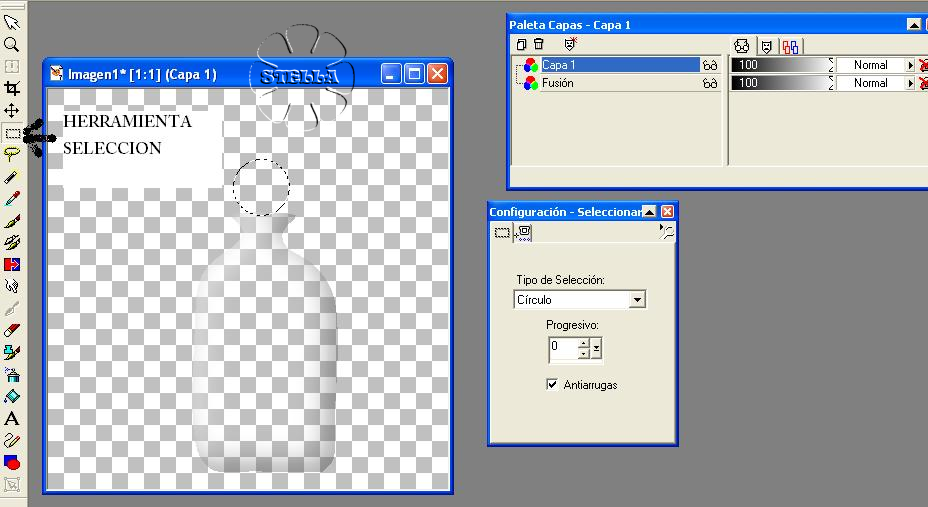928x507 pixels.
Task: Roll up the Configuración panel
Action: 649,212
